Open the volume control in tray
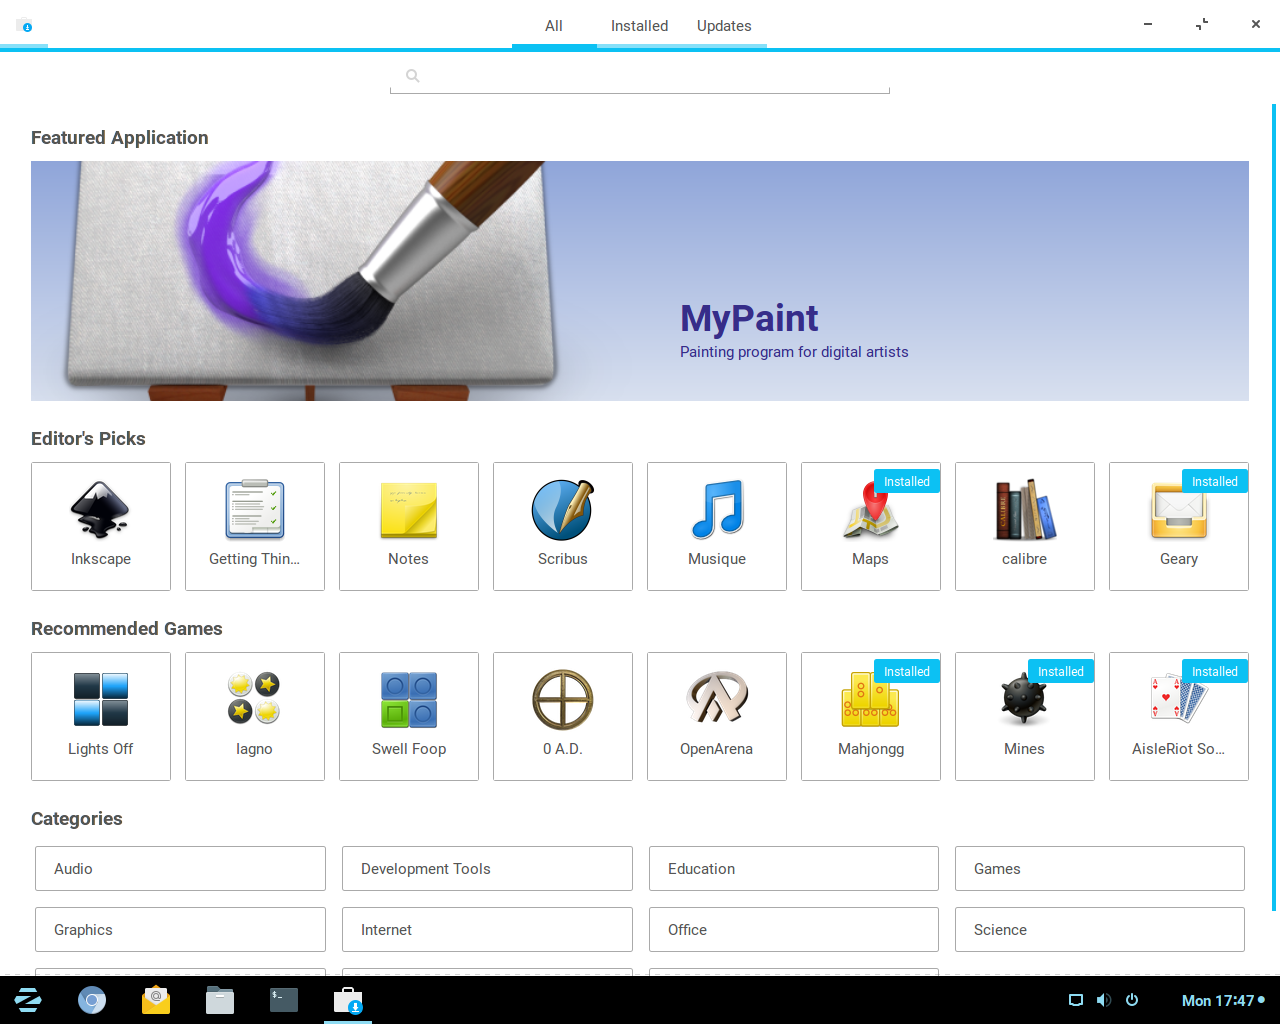This screenshot has width=1280, height=1024. click(1104, 1000)
